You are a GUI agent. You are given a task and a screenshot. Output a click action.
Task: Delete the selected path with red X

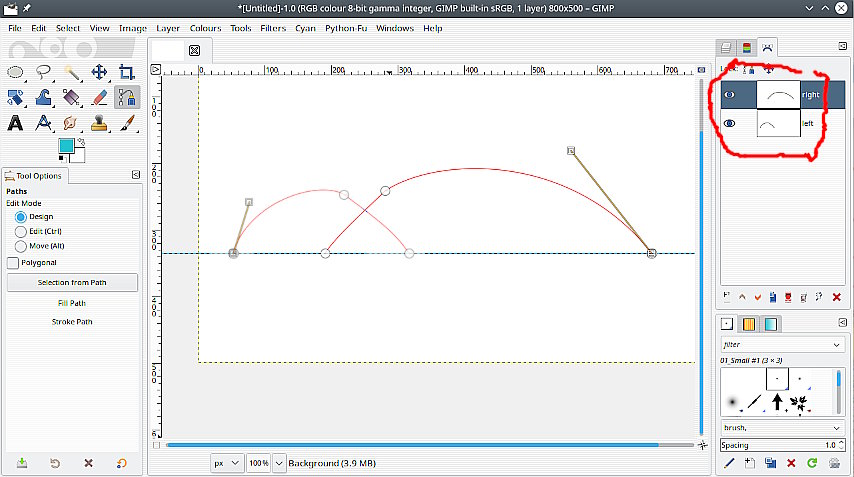coord(836,297)
